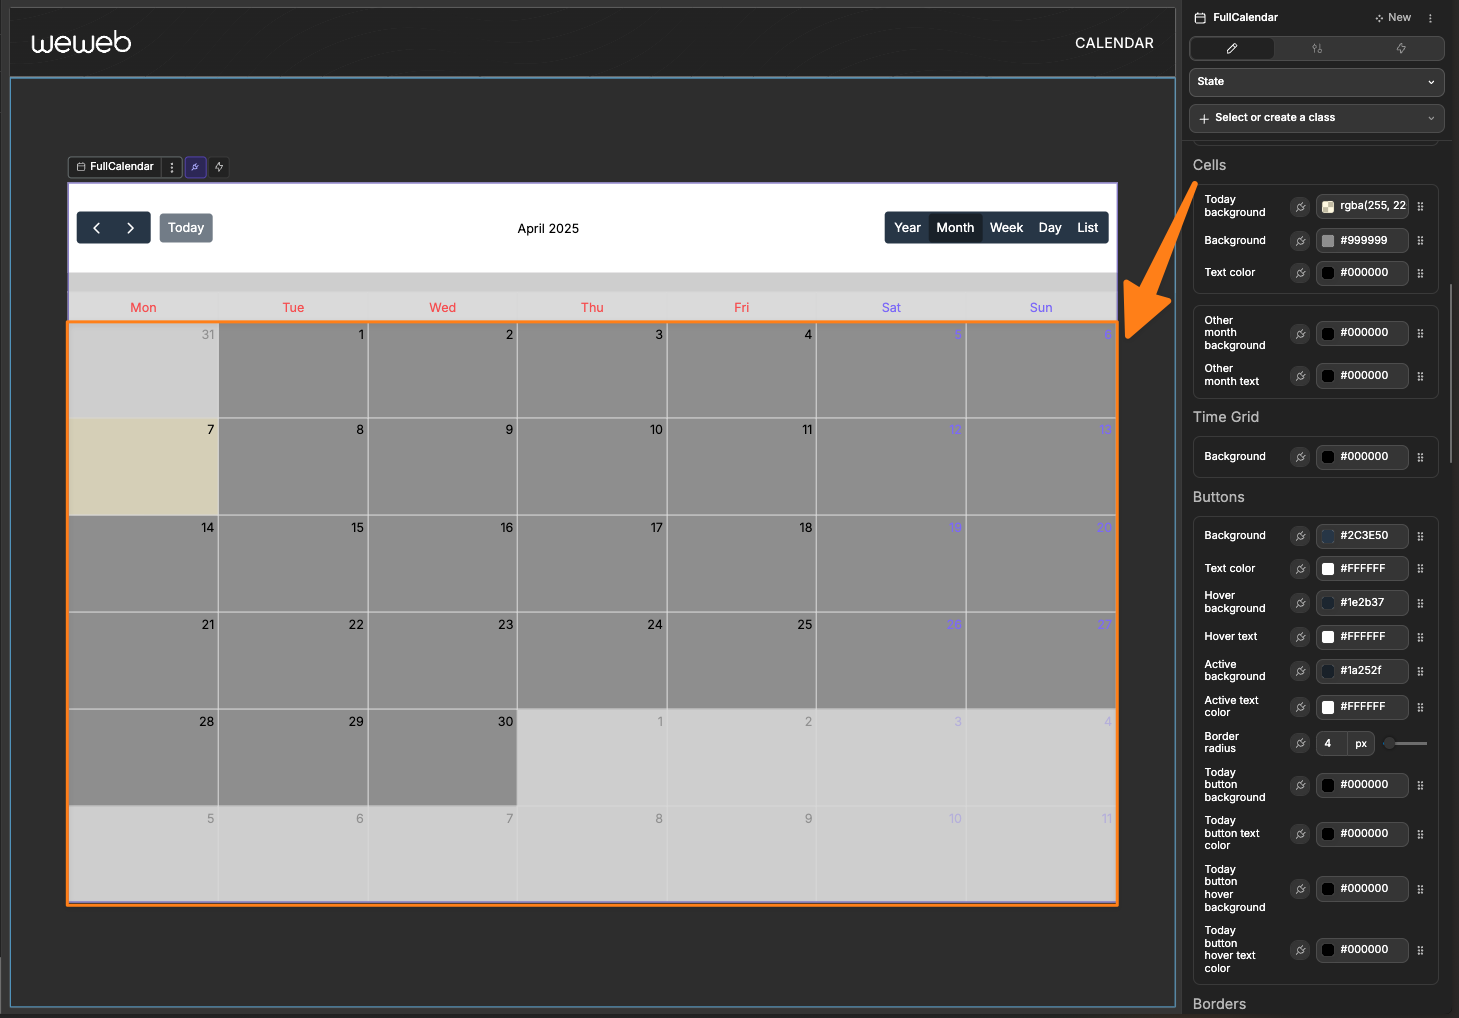The image size is (1459, 1018).
Task: Switch the calendar to Week view
Action: coord(1006,228)
